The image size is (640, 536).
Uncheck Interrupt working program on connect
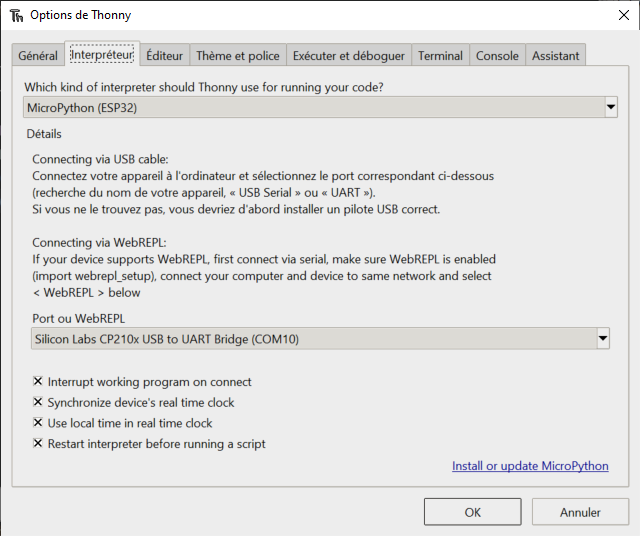[38, 382]
